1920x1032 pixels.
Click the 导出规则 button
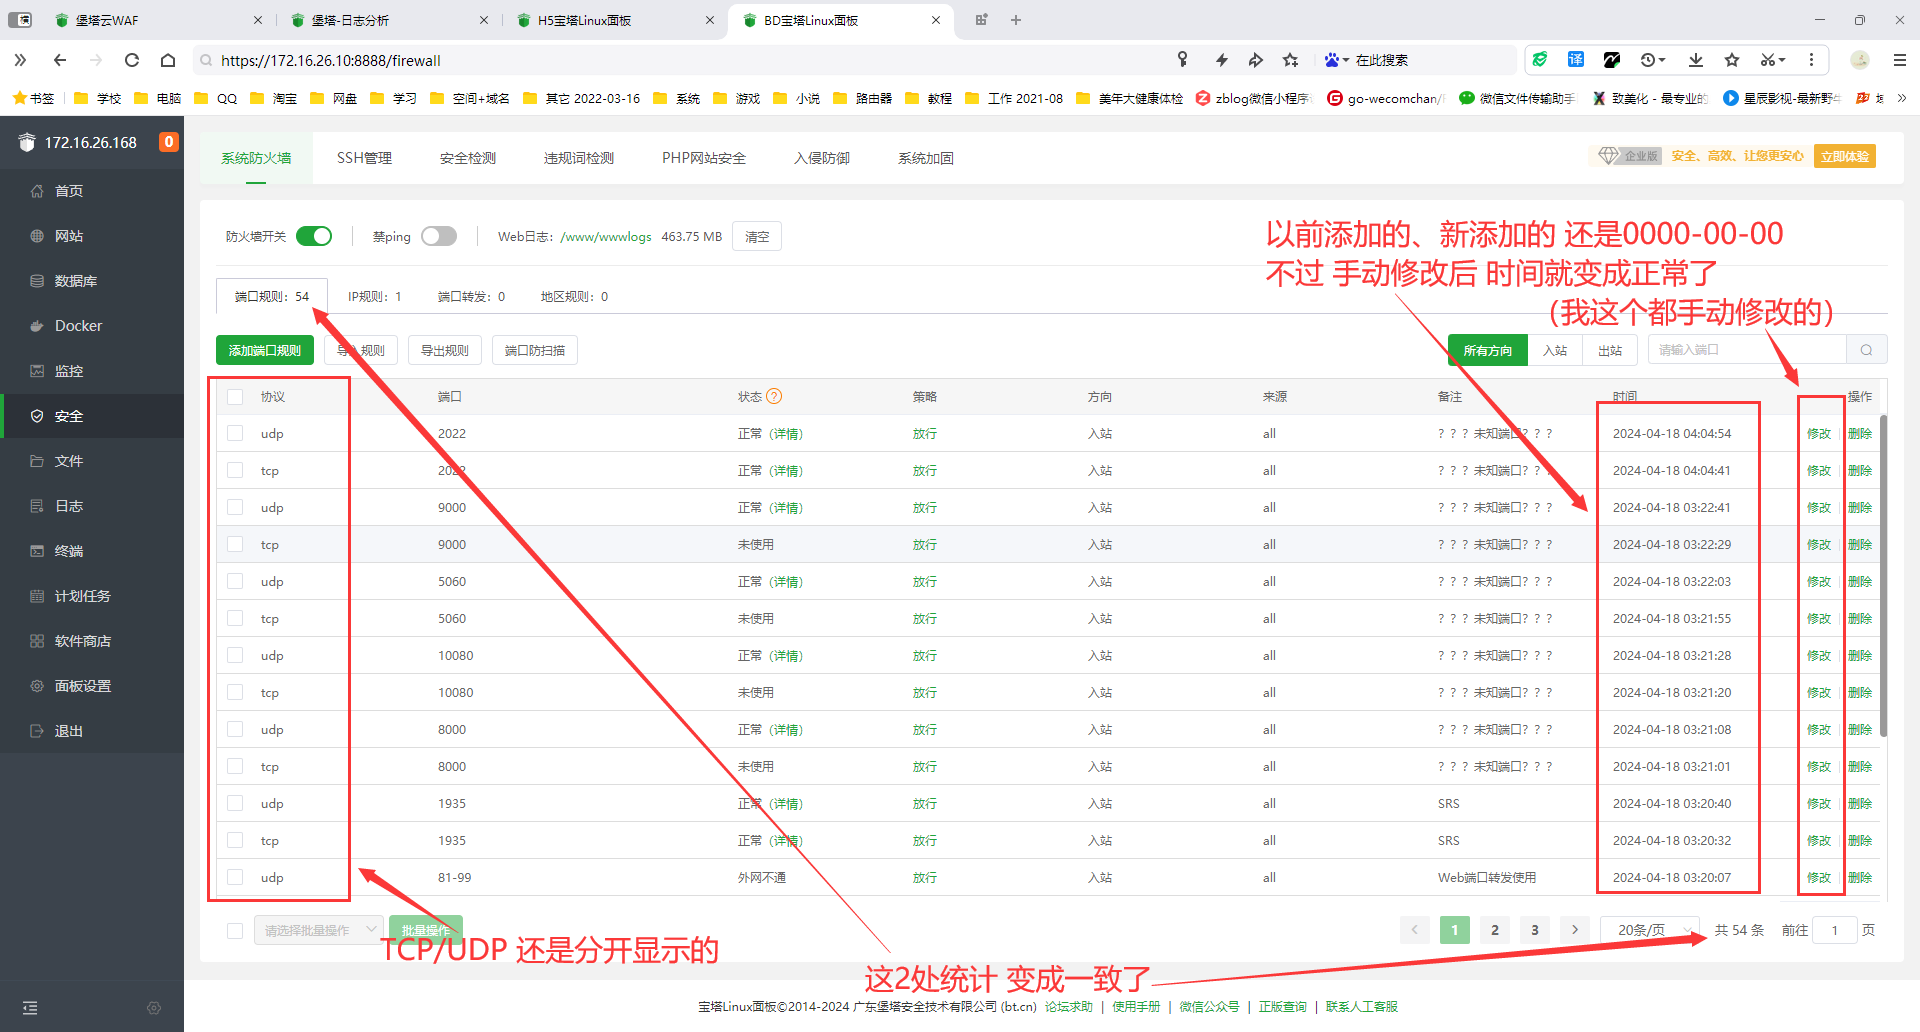[445, 350]
